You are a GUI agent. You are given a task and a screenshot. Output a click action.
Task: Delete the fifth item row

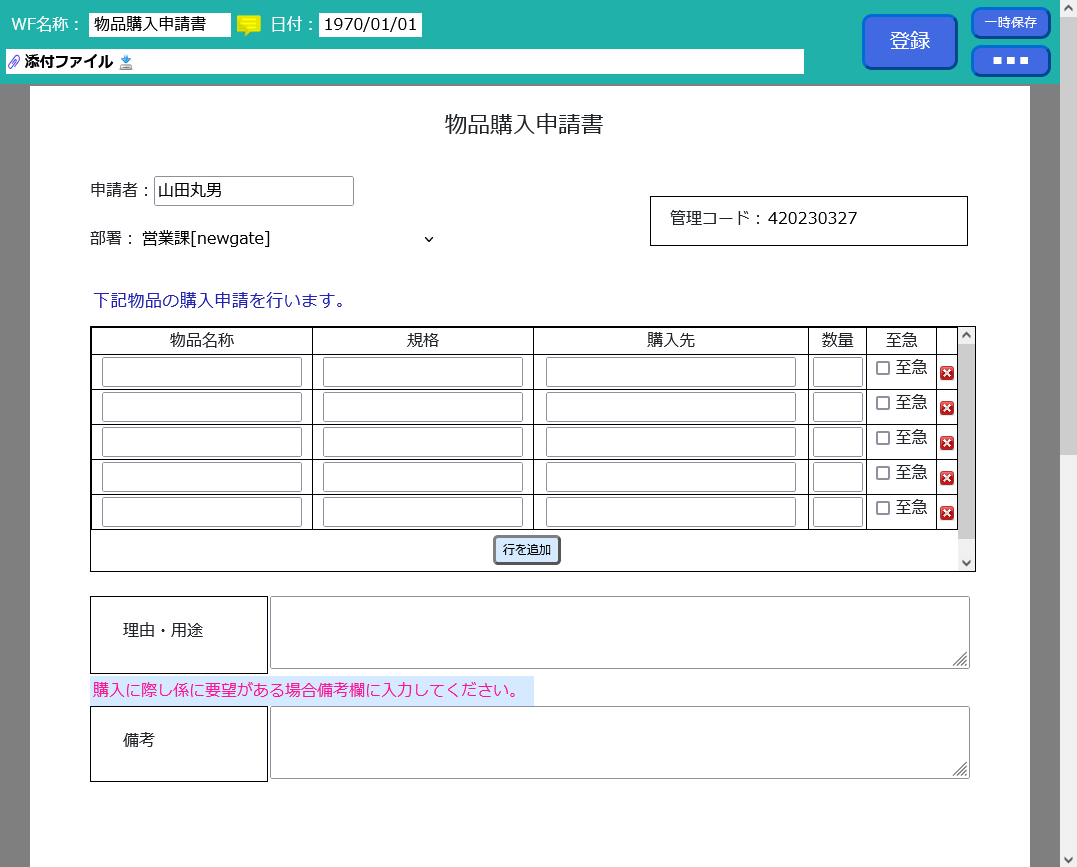coord(947,513)
